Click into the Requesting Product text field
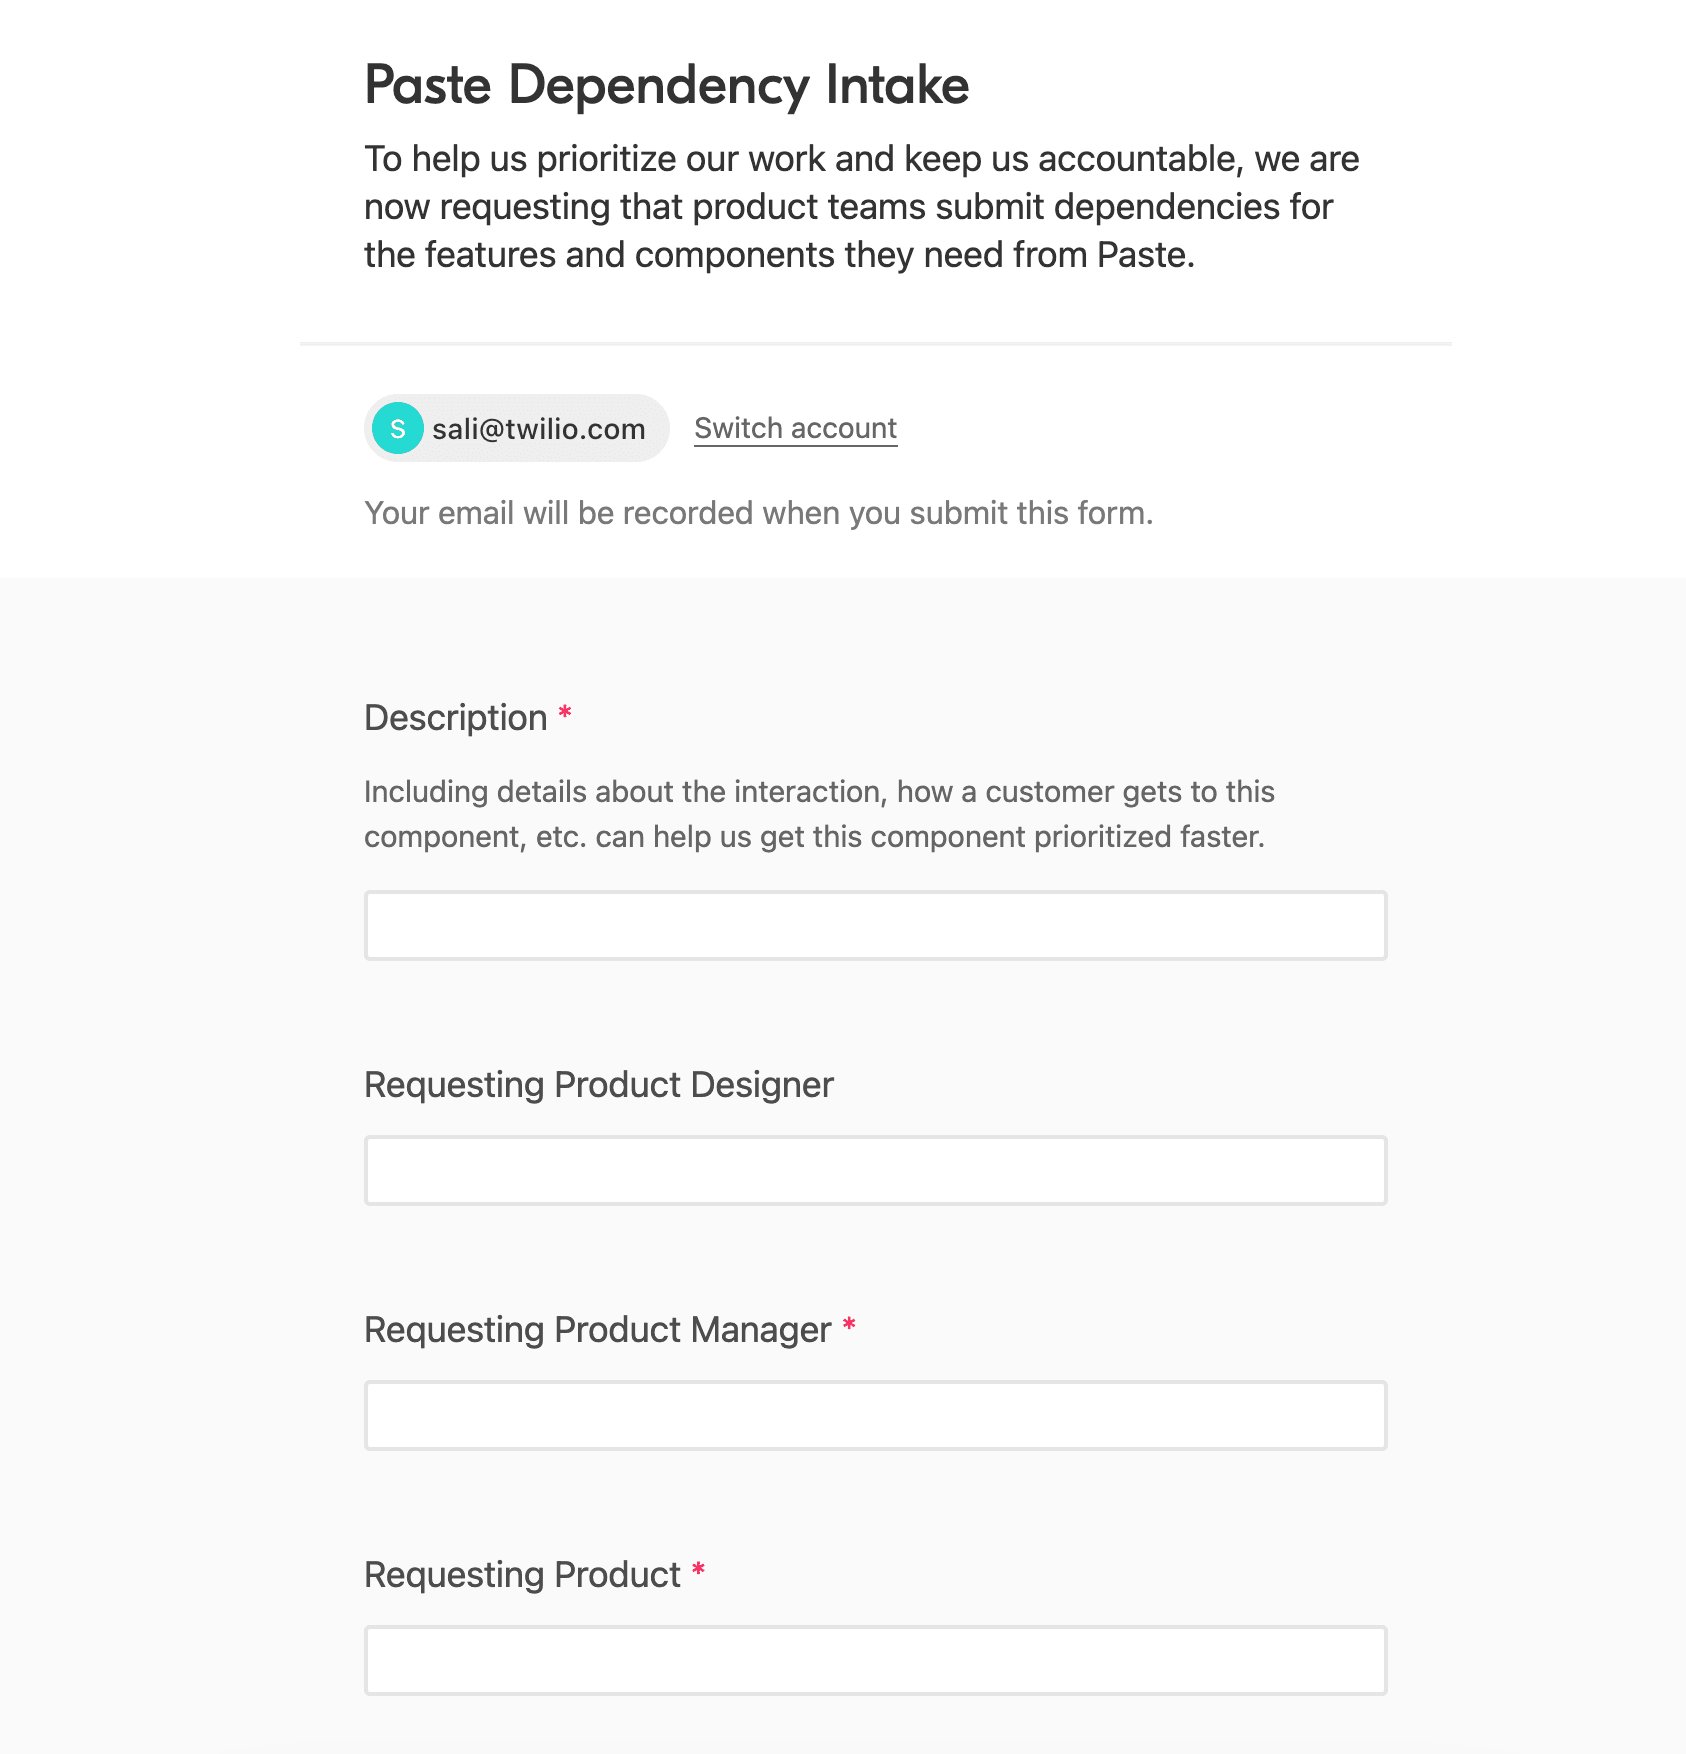This screenshot has width=1686, height=1754. 875,1661
